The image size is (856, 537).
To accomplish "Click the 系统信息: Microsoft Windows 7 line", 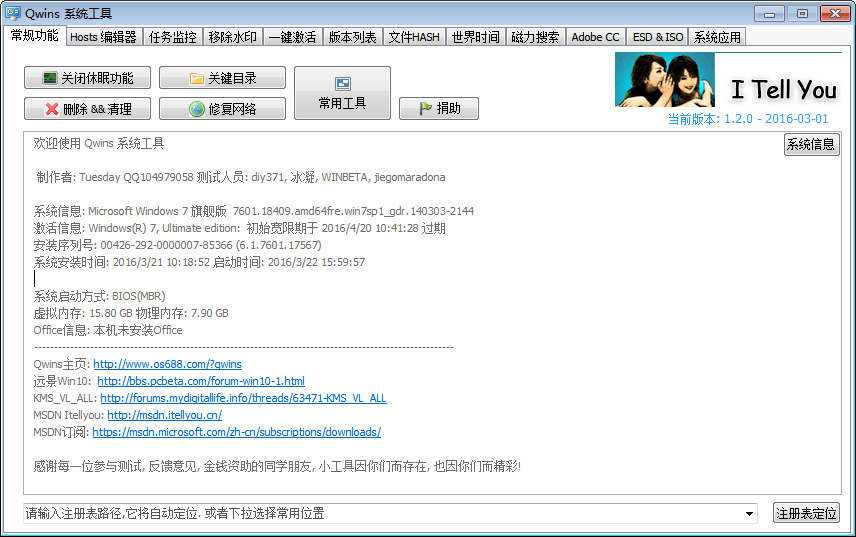I will 254,211.
